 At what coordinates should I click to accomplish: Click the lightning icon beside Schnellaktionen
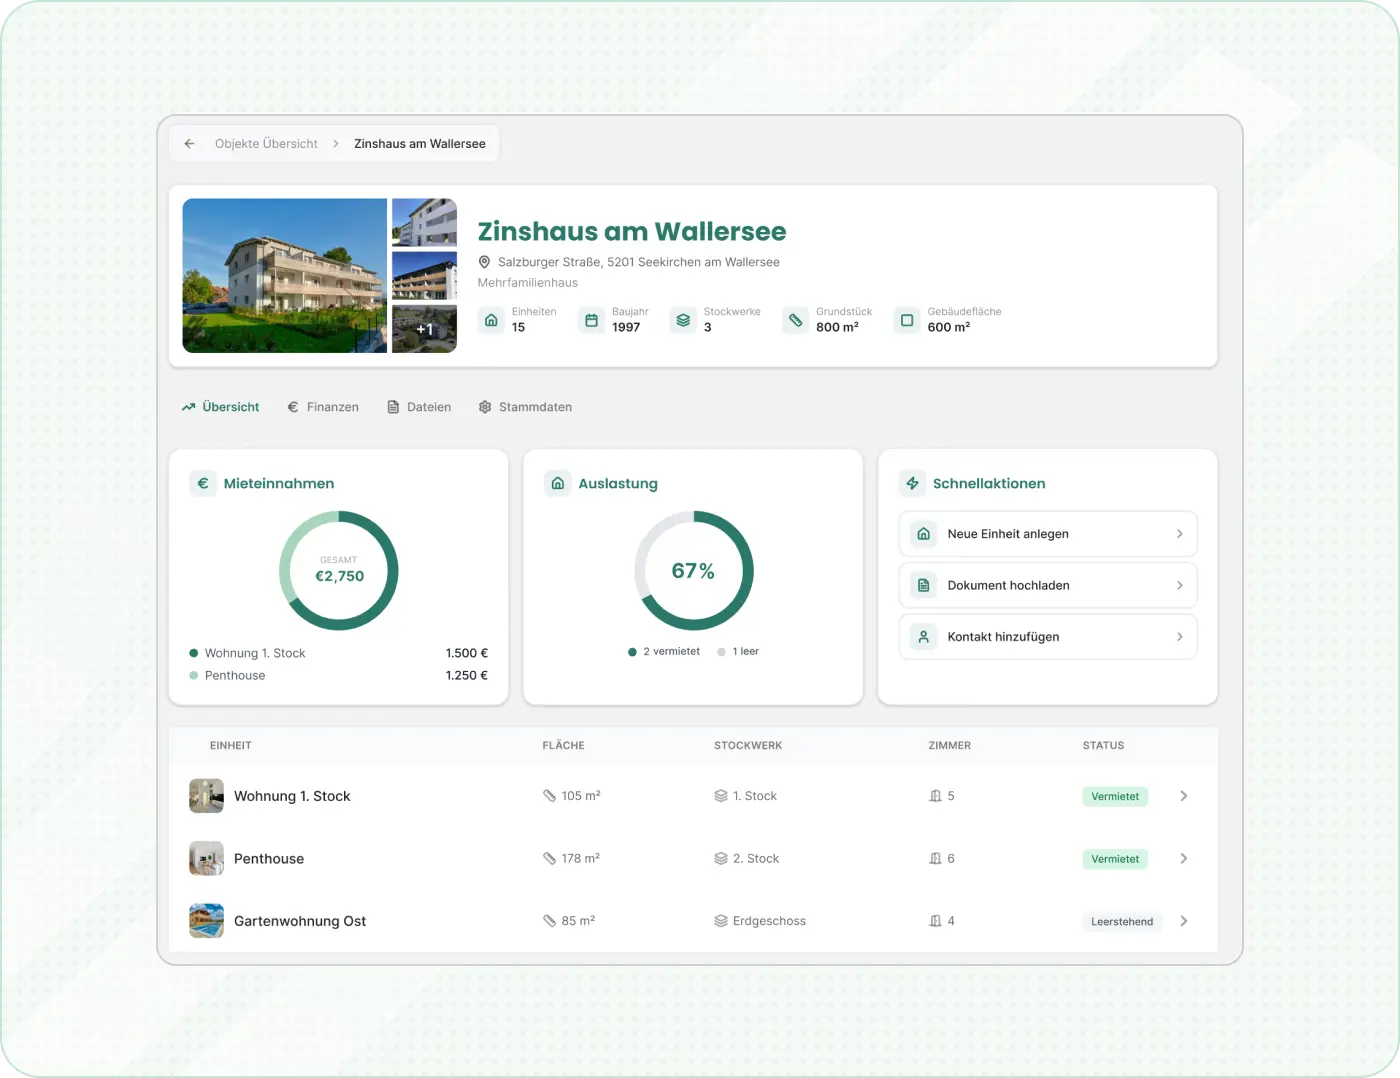tap(912, 484)
